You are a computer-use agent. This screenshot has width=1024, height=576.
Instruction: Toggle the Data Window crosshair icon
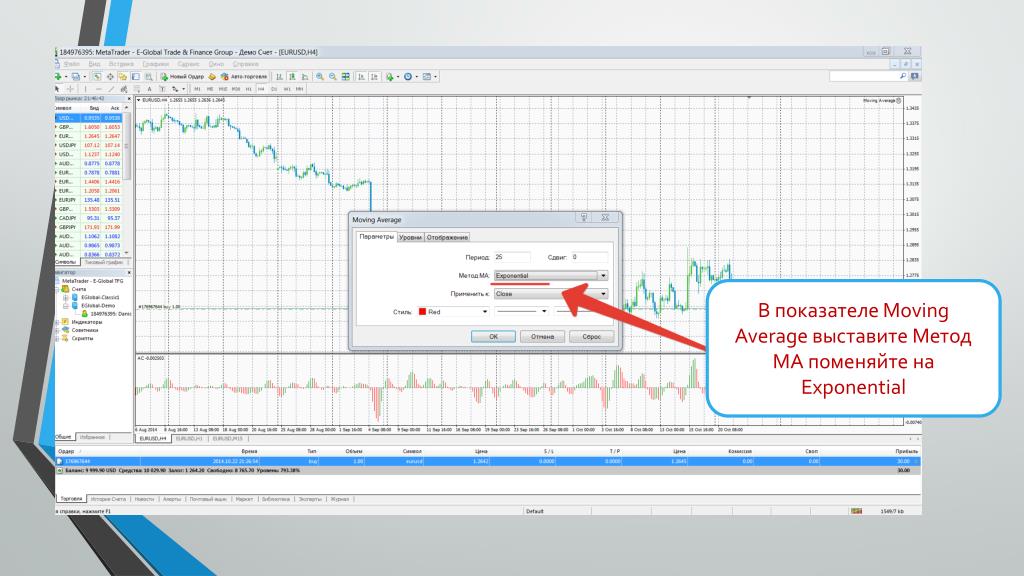pos(110,76)
